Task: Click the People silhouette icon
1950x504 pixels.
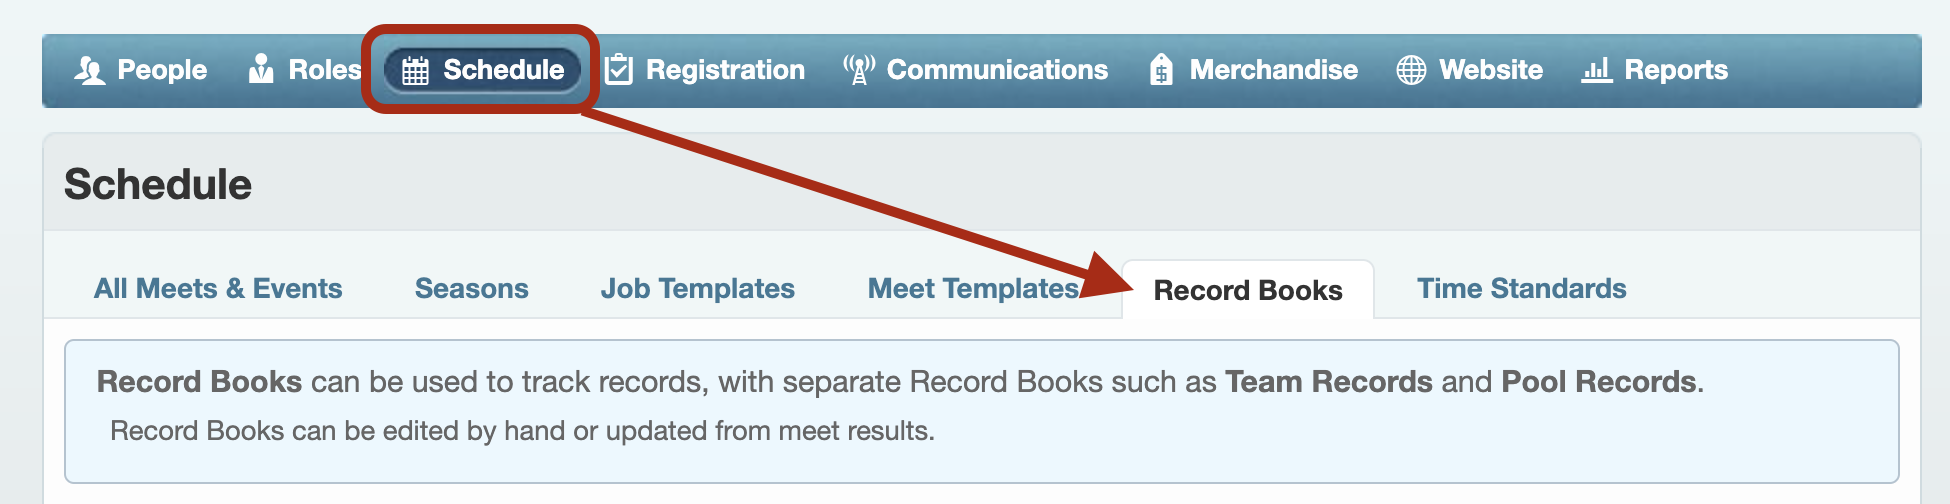Action: (x=90, y=70)
